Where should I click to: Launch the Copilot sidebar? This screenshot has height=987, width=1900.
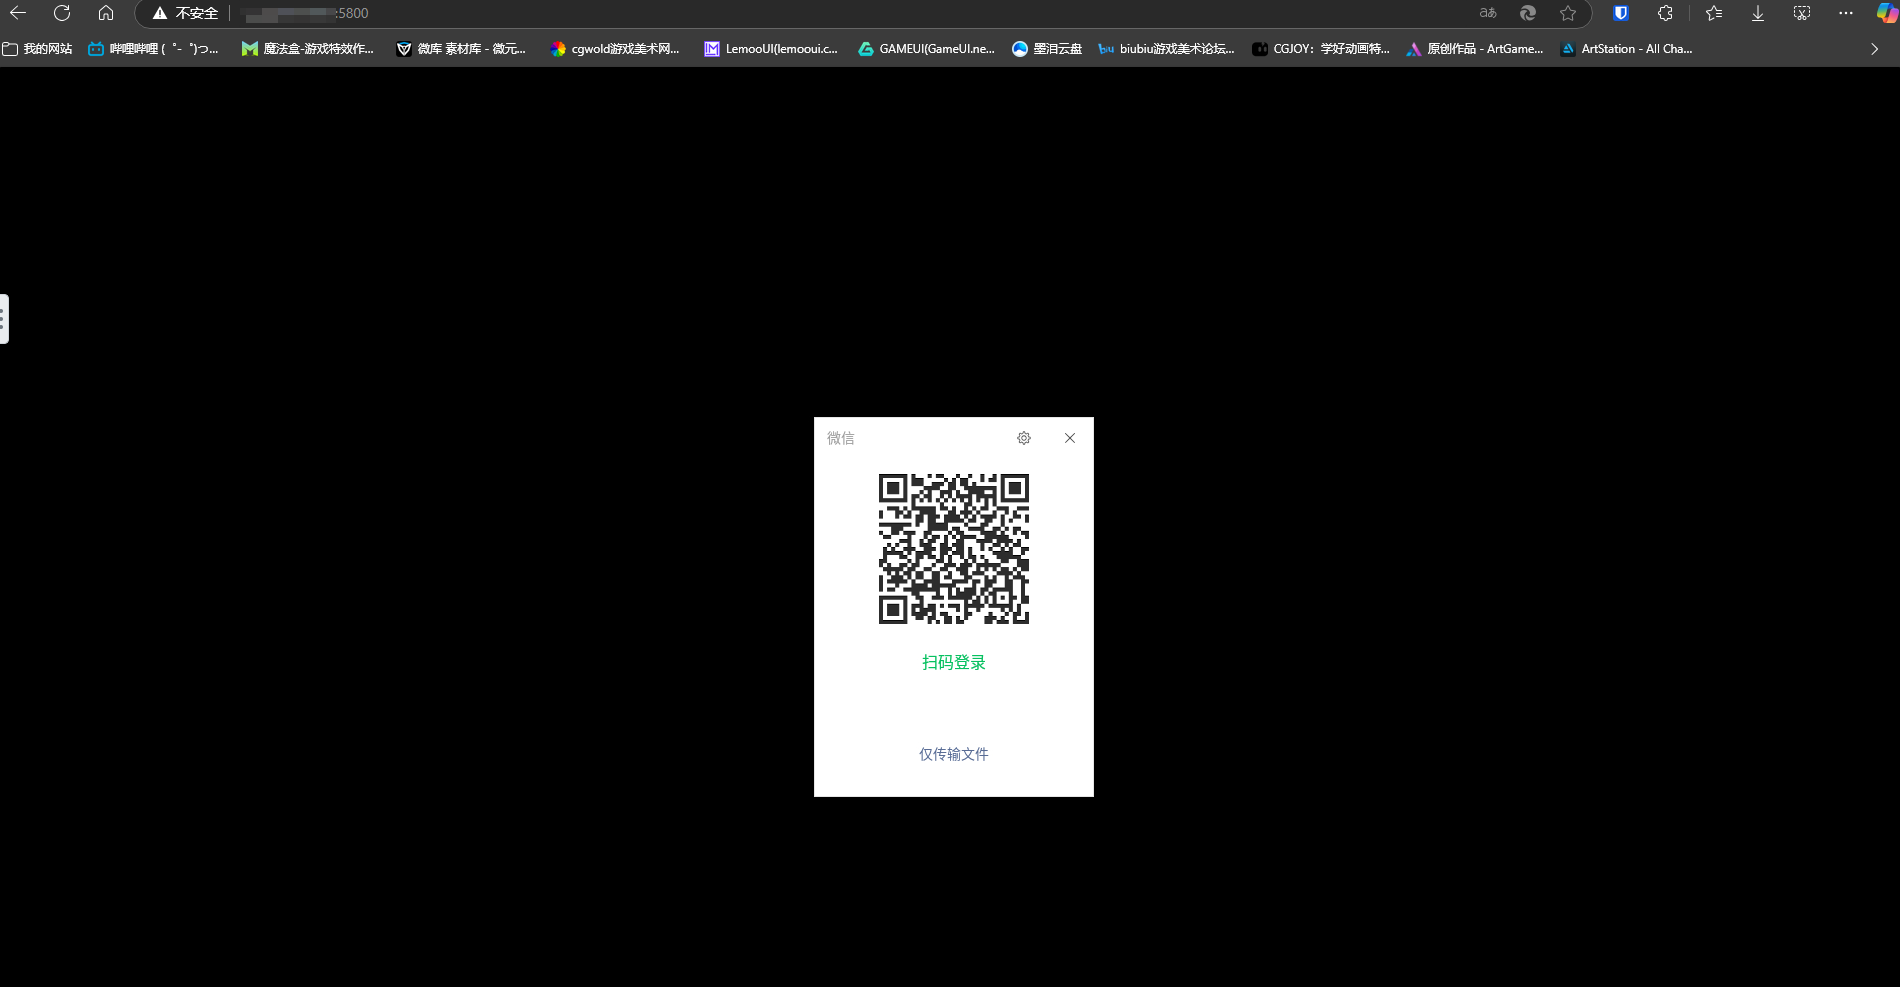click(1886, 13)
